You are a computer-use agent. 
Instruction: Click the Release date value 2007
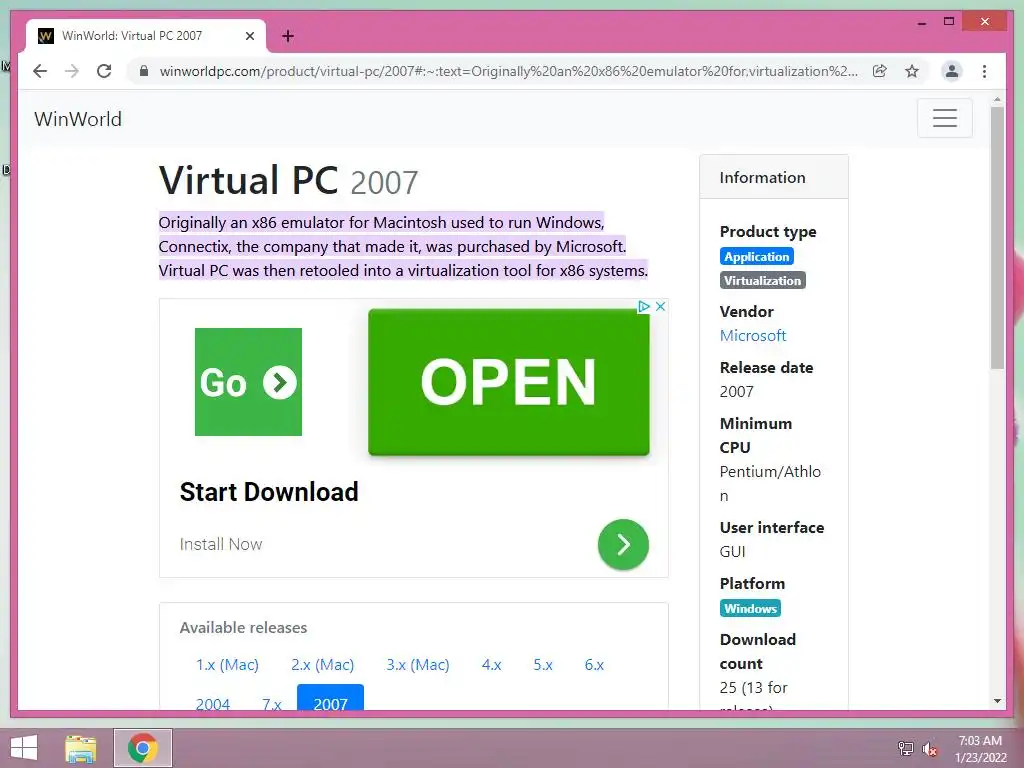736,392
